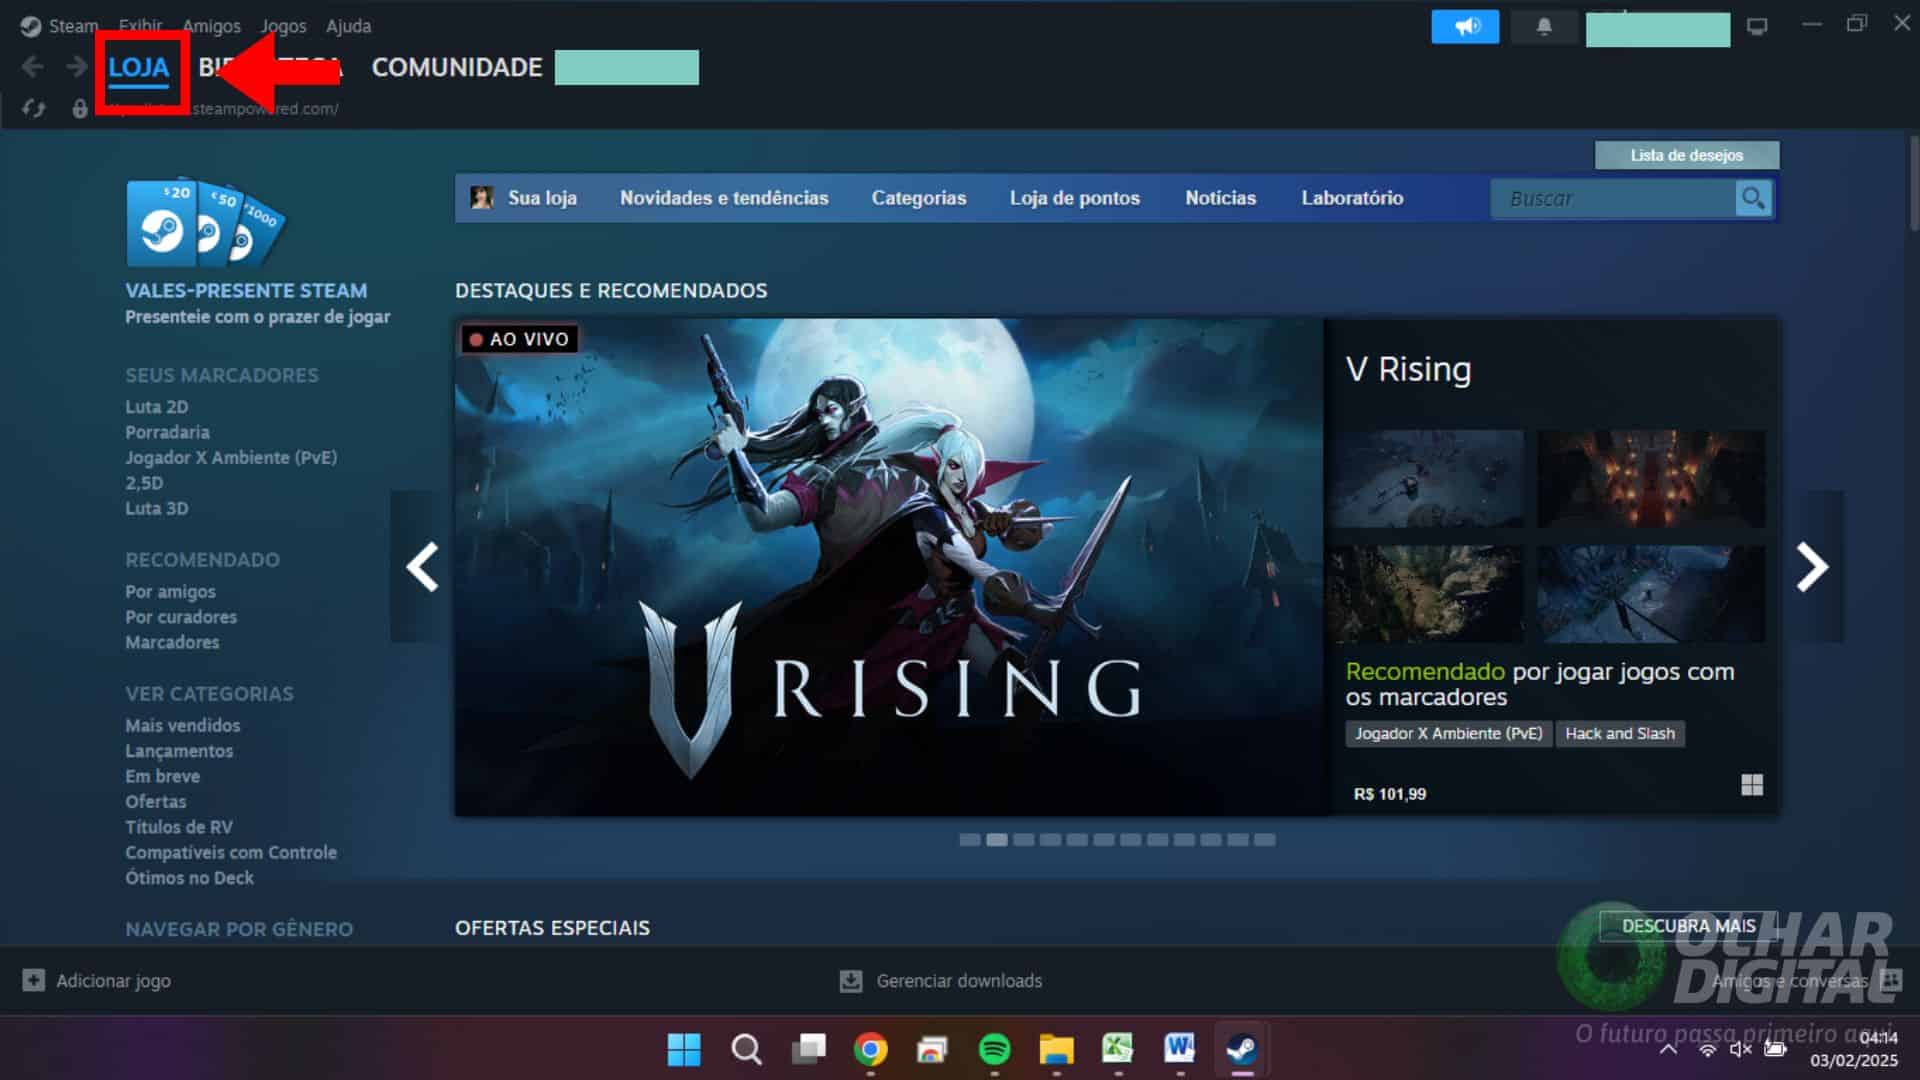The height and width of the screenshot is (1080, 1920).
Task: Click the Windows platform icon on V Rising card
Action: (x=1752, y=785)
